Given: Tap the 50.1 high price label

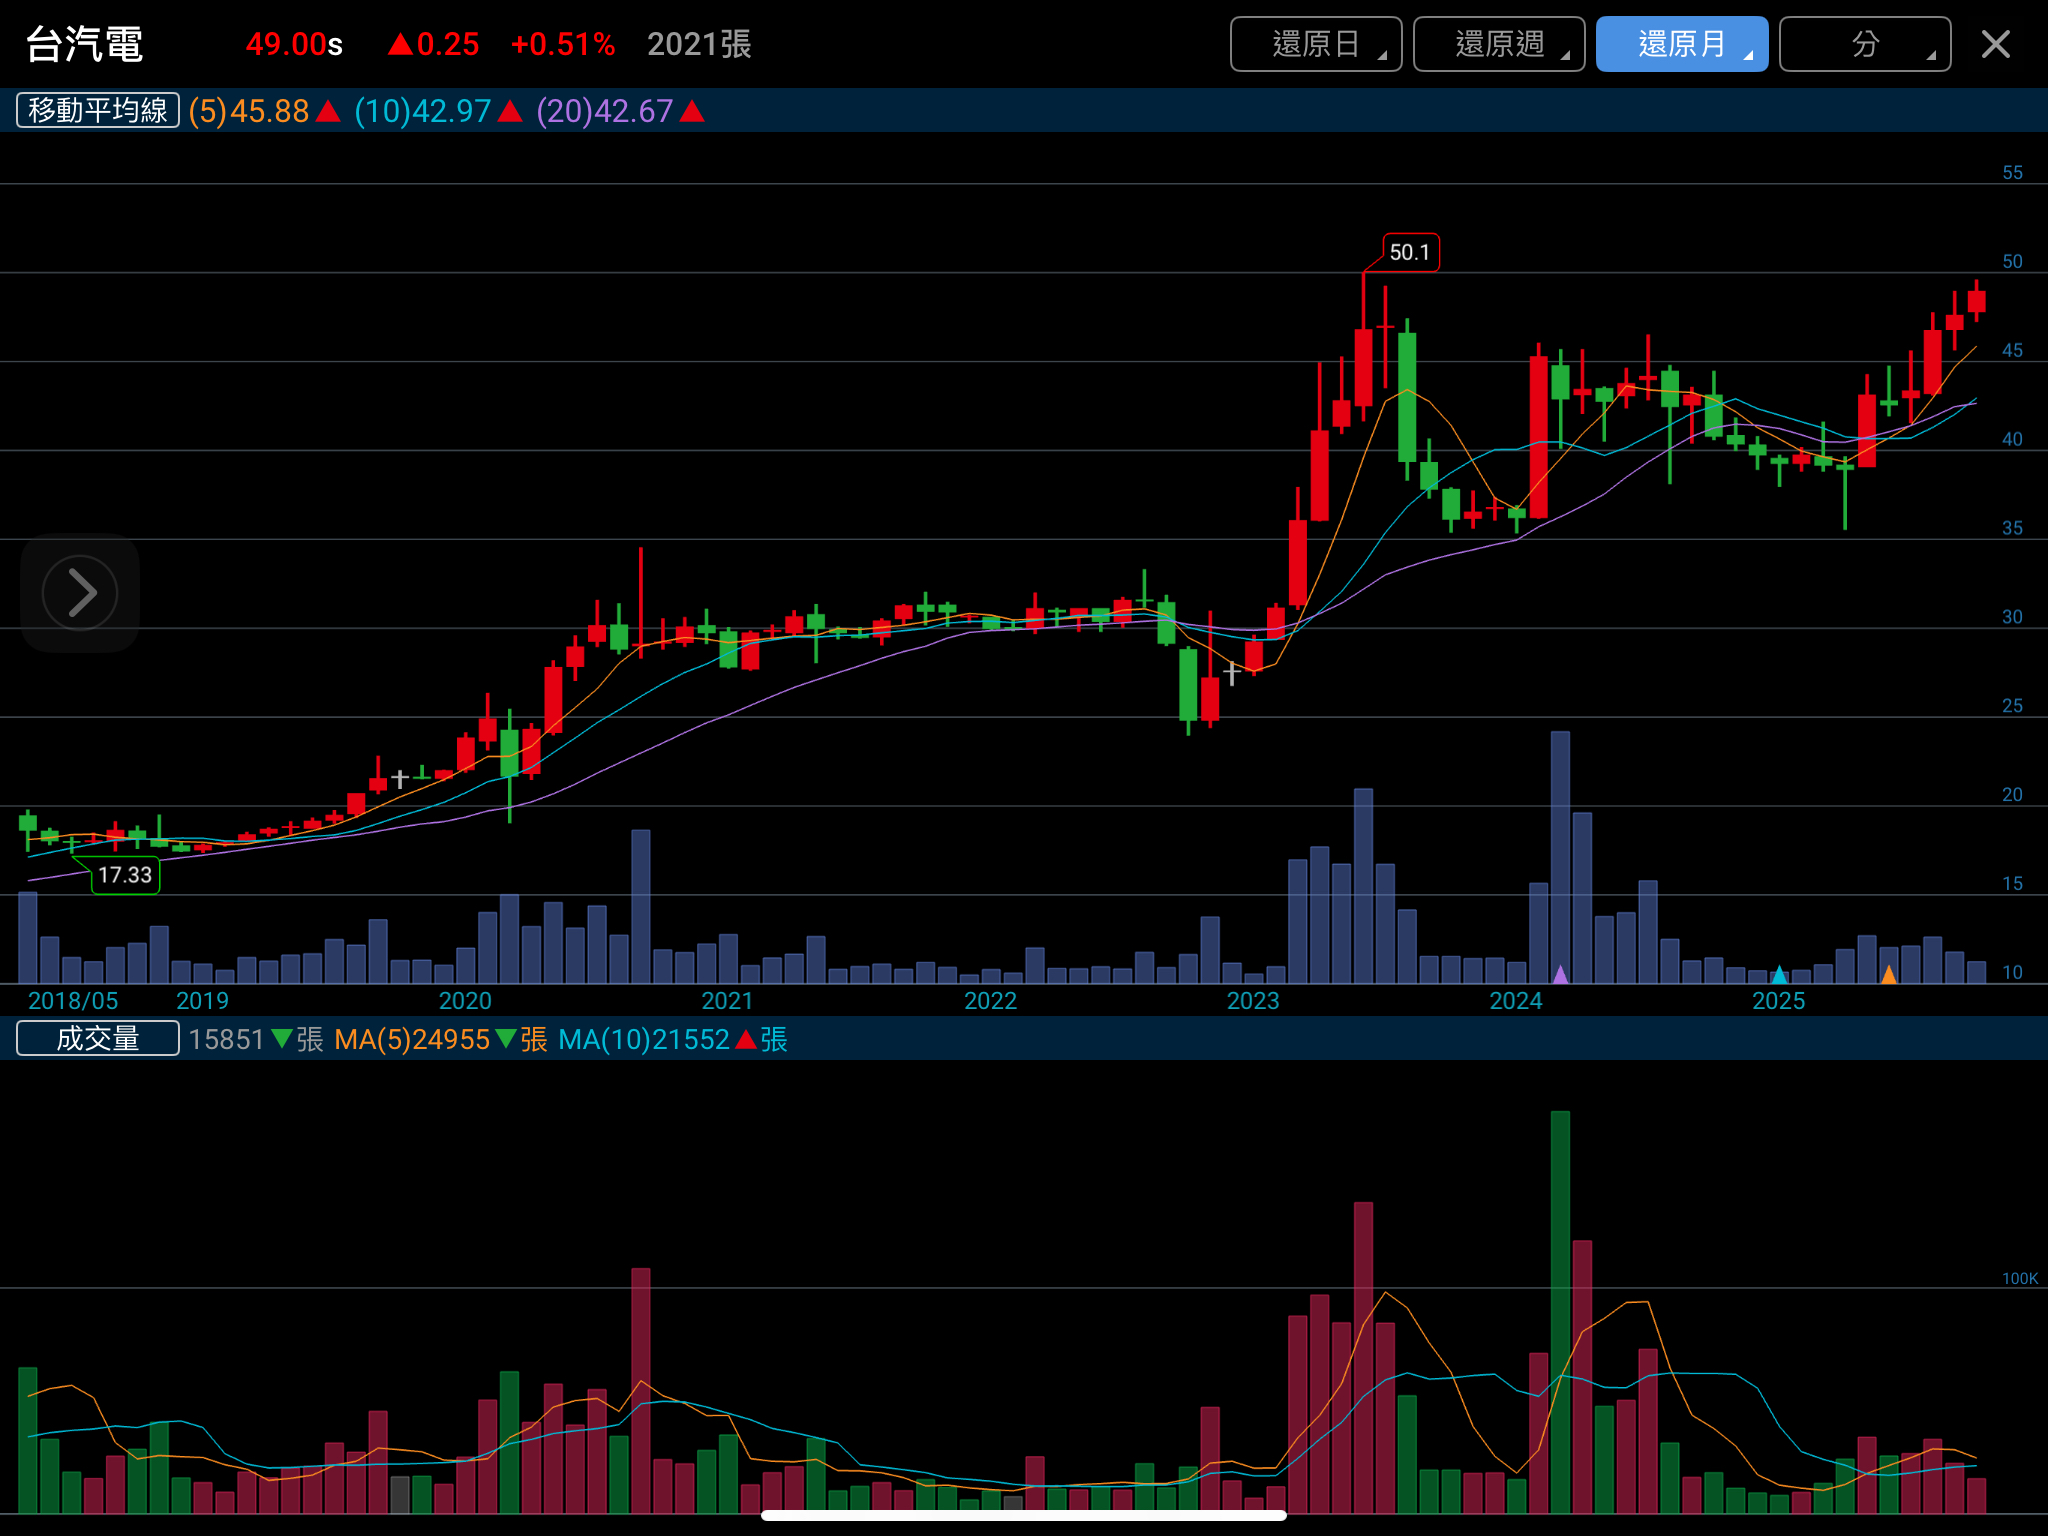Looking at the screenshot, I should 1410,252.
